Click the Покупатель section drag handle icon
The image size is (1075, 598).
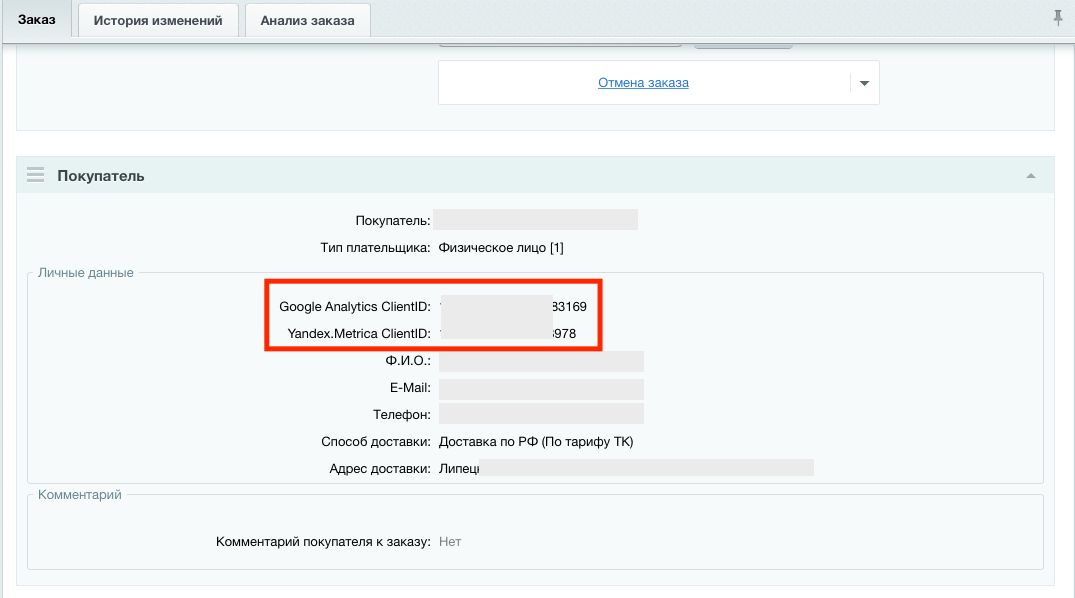pyautogui.click(x=36, y=175)
